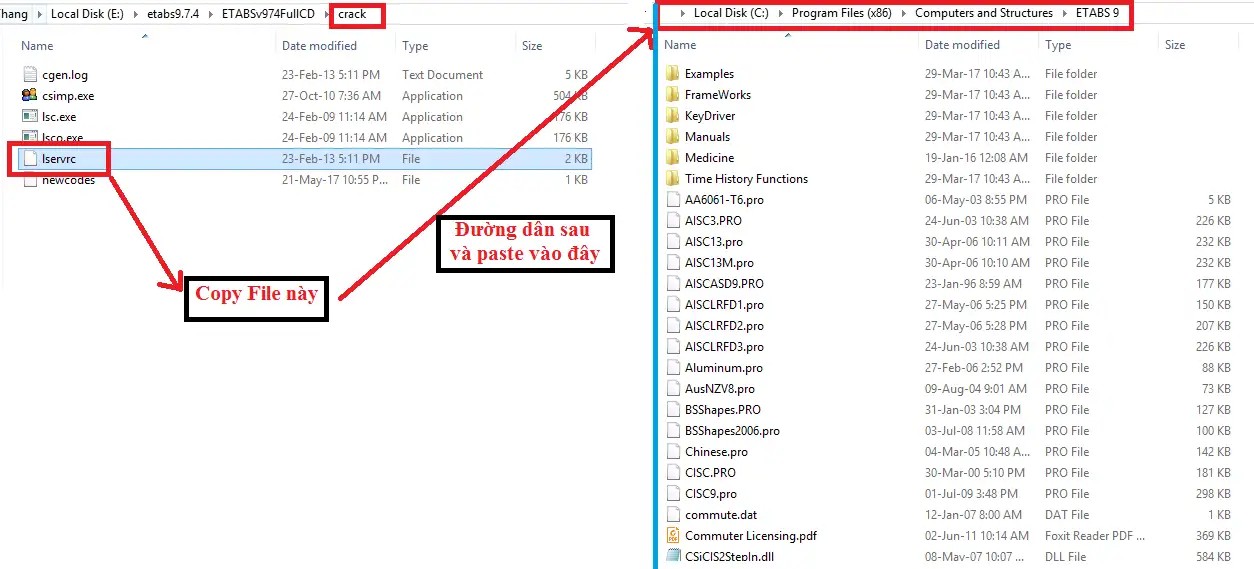Screen dimensions: 1254x569
Task: Select the lservrc file icon
Action: pos(29,159)
